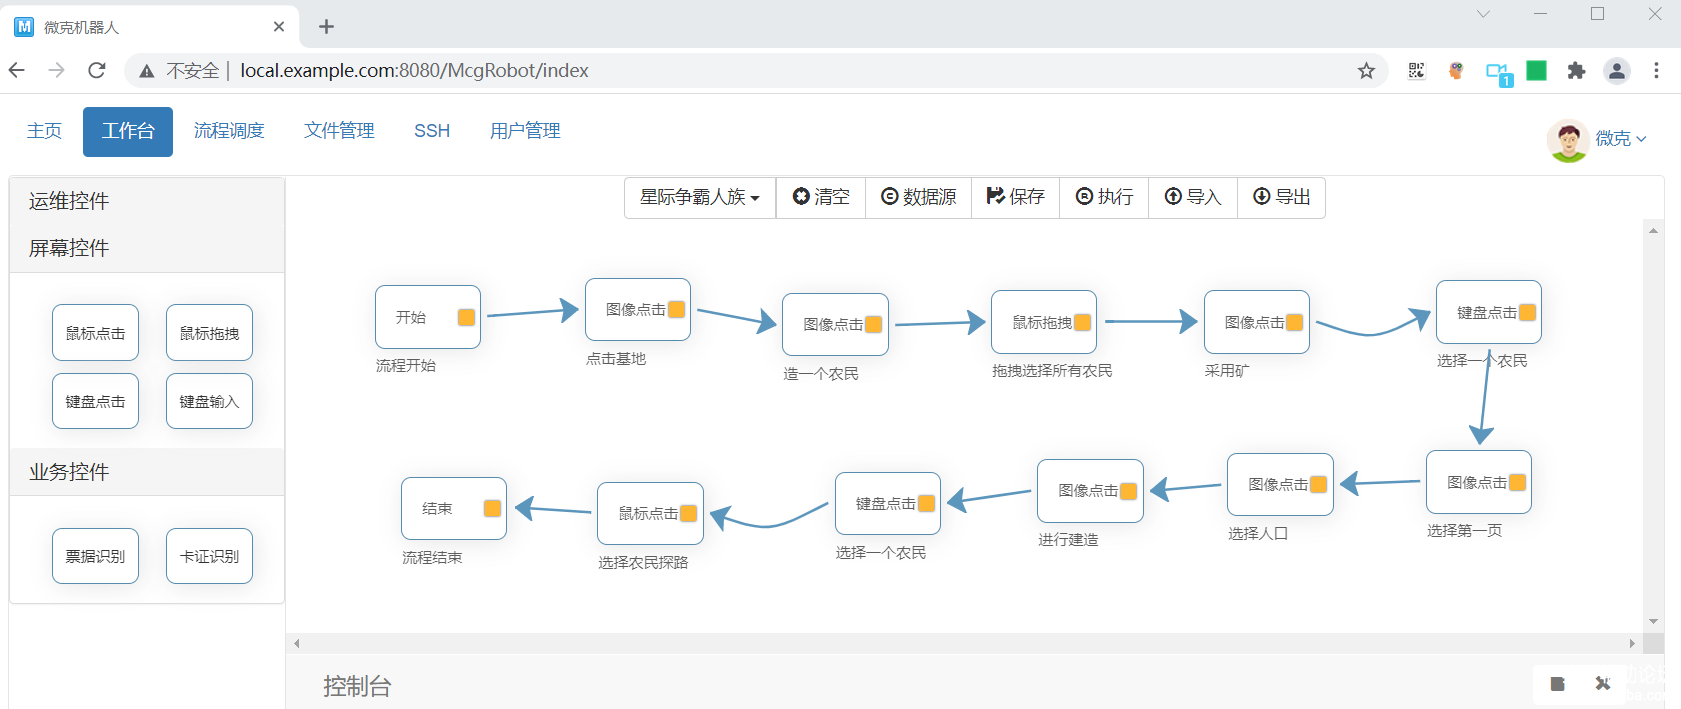Viewport: 1681px width, 709px height.
Task: Click the console icon left of the tools icon
Action: [x=1557, y=684]
